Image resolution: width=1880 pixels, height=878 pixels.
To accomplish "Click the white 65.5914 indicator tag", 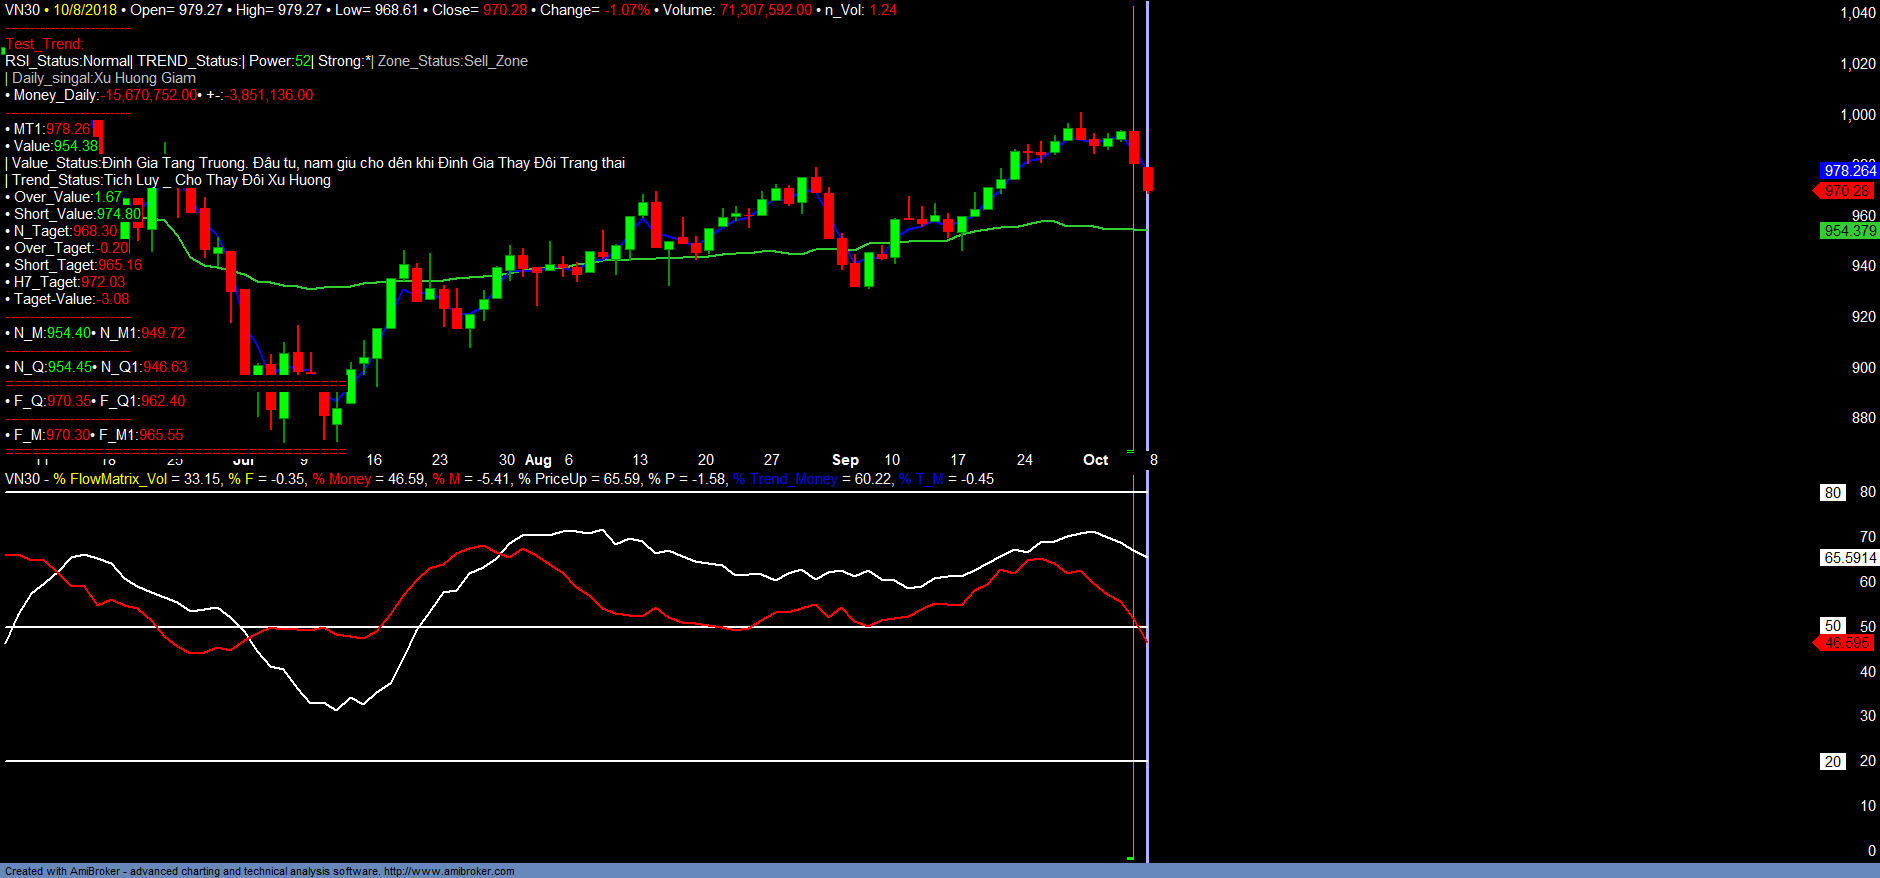I will click(x=1849, y=558).
